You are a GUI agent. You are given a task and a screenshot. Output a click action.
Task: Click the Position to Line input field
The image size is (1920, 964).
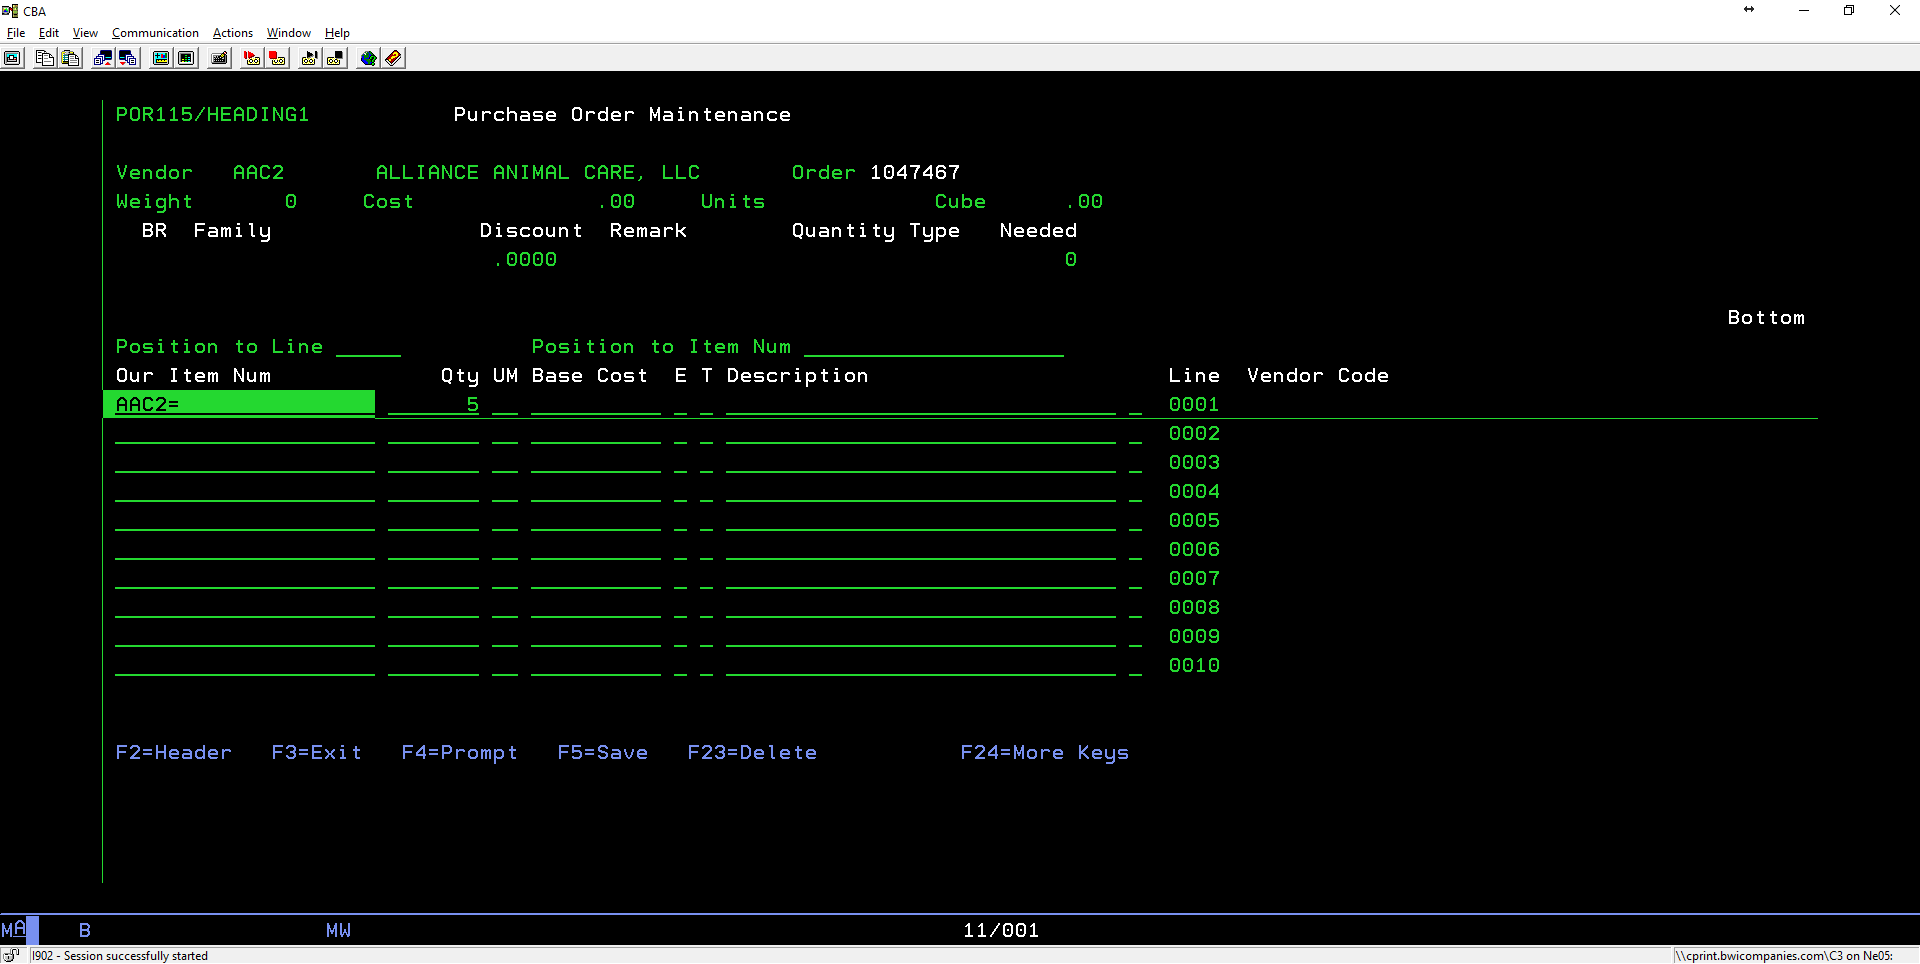(368, 347)
